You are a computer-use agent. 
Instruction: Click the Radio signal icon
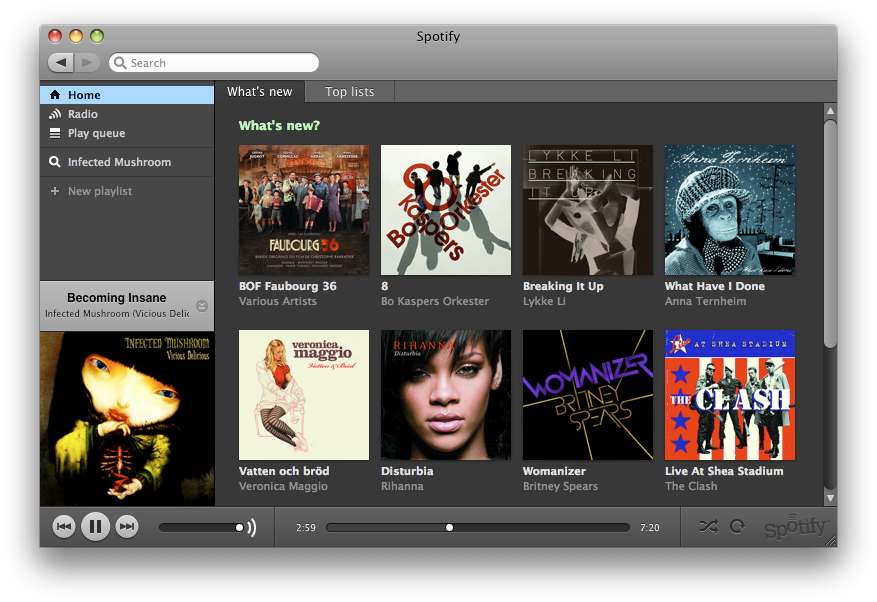pyautogui.click(x=55, y=114)
